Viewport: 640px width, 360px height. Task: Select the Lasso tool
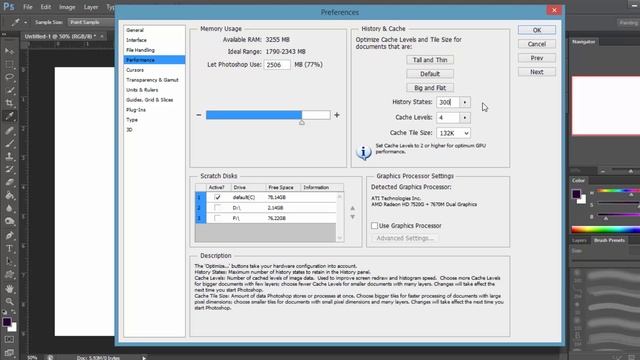click(9, 77)
